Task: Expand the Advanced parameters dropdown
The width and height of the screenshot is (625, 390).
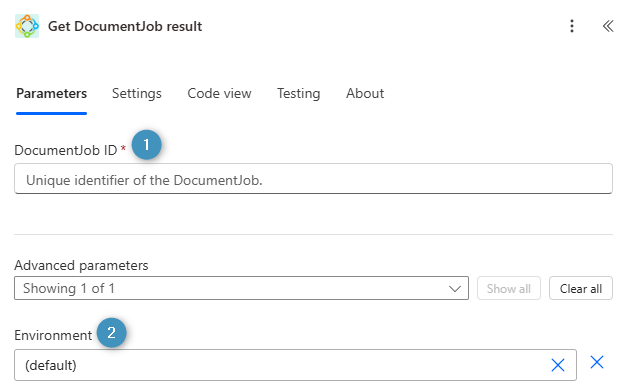Action: tap(242, 288)
